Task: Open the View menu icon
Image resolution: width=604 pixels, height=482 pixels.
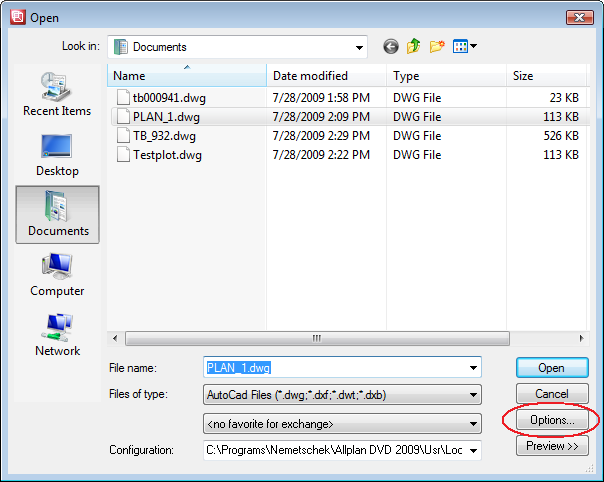Action: pyautogui.click(x=465, y=47)
